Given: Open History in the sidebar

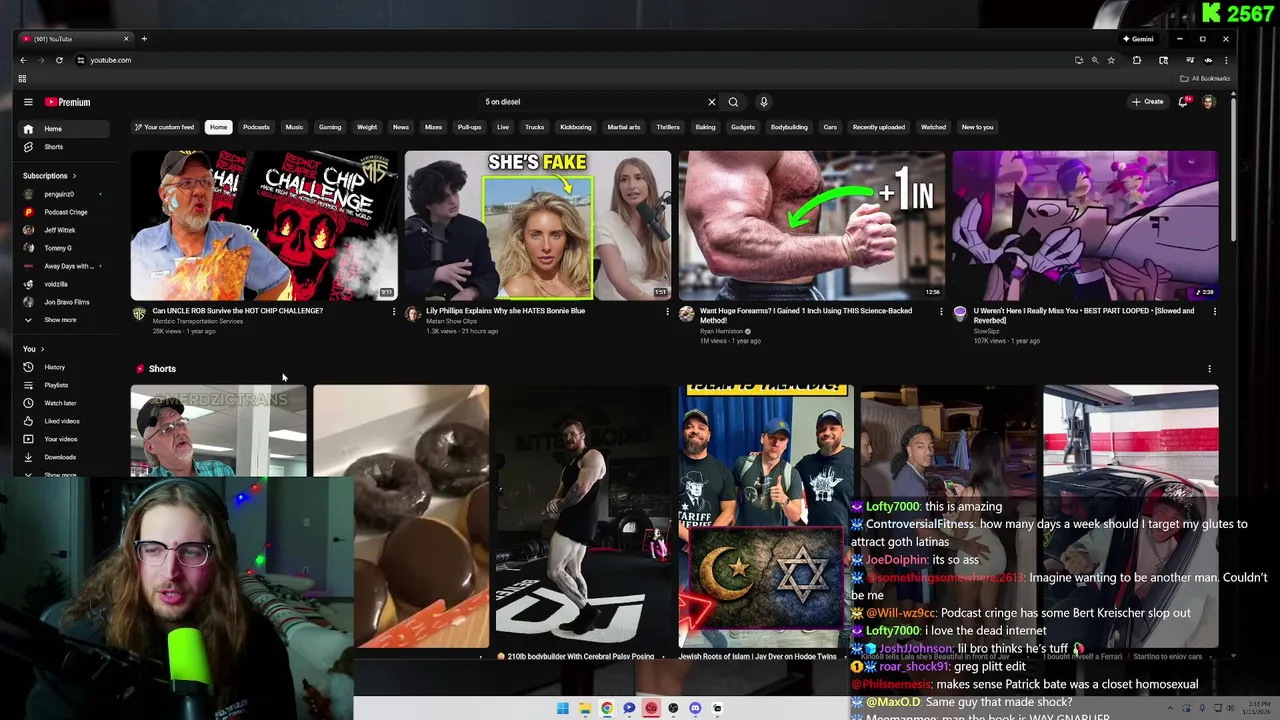Looking at the screenshot, I should click(64, 367).
